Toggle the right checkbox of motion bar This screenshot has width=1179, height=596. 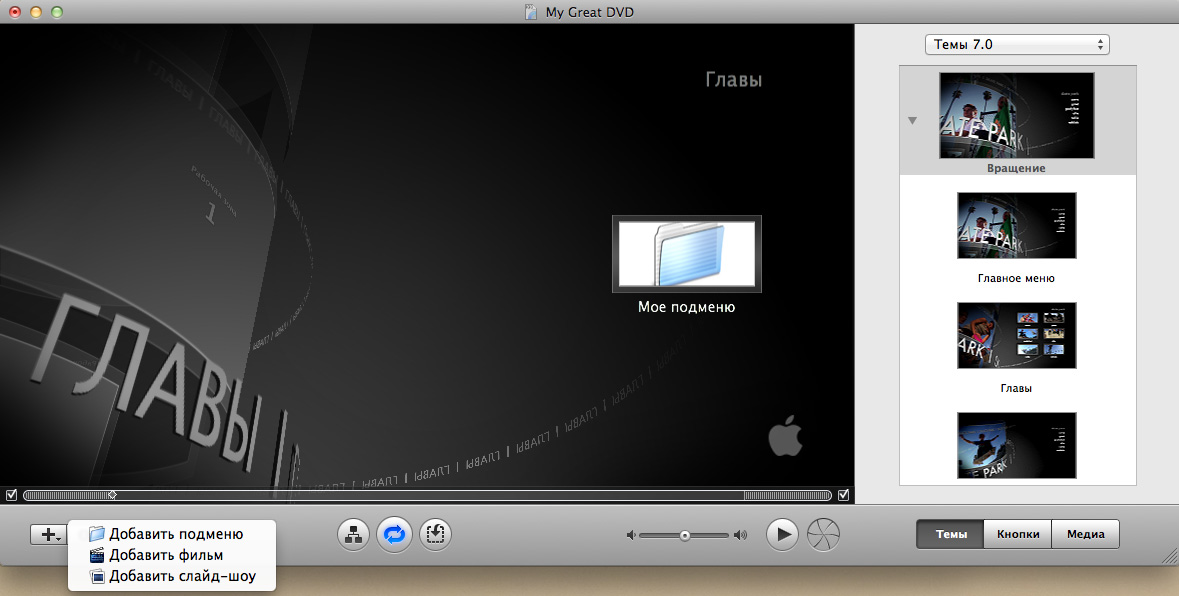coord(843,495)
